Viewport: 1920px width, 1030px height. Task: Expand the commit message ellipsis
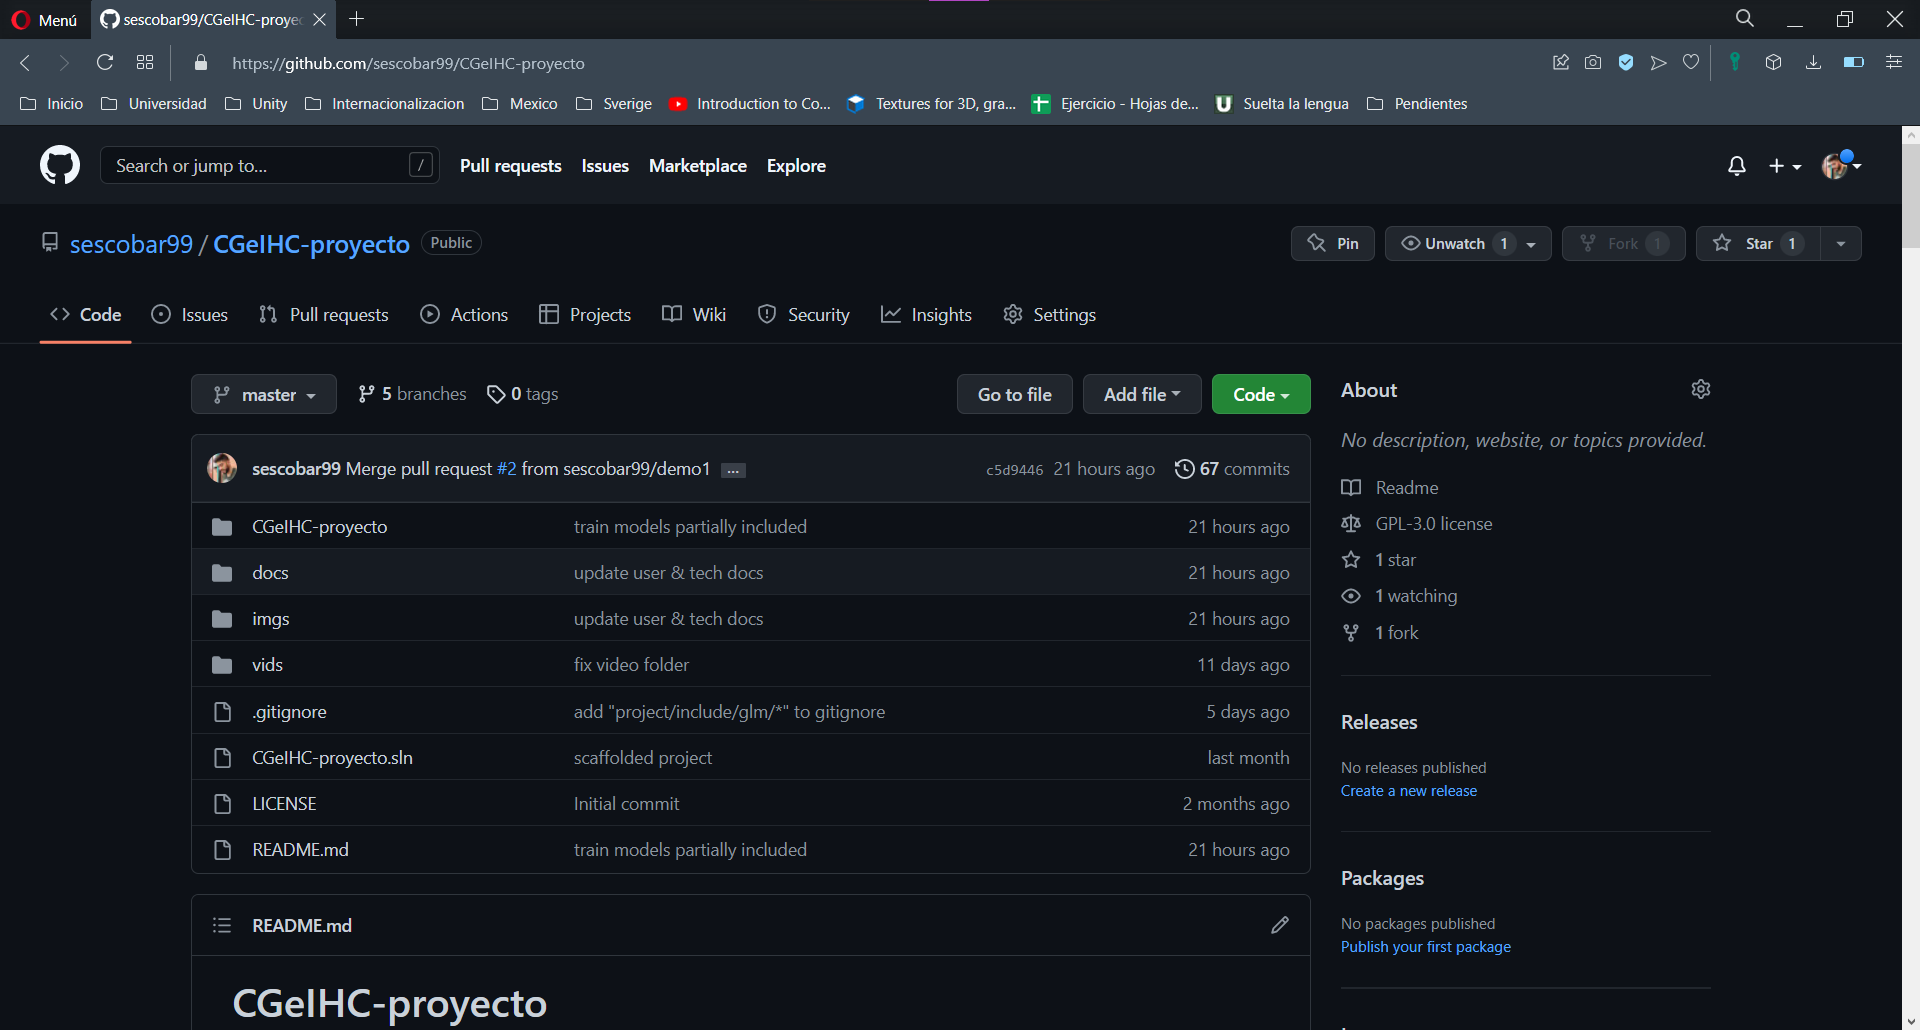pyautogui.click(x=733, y=470)
